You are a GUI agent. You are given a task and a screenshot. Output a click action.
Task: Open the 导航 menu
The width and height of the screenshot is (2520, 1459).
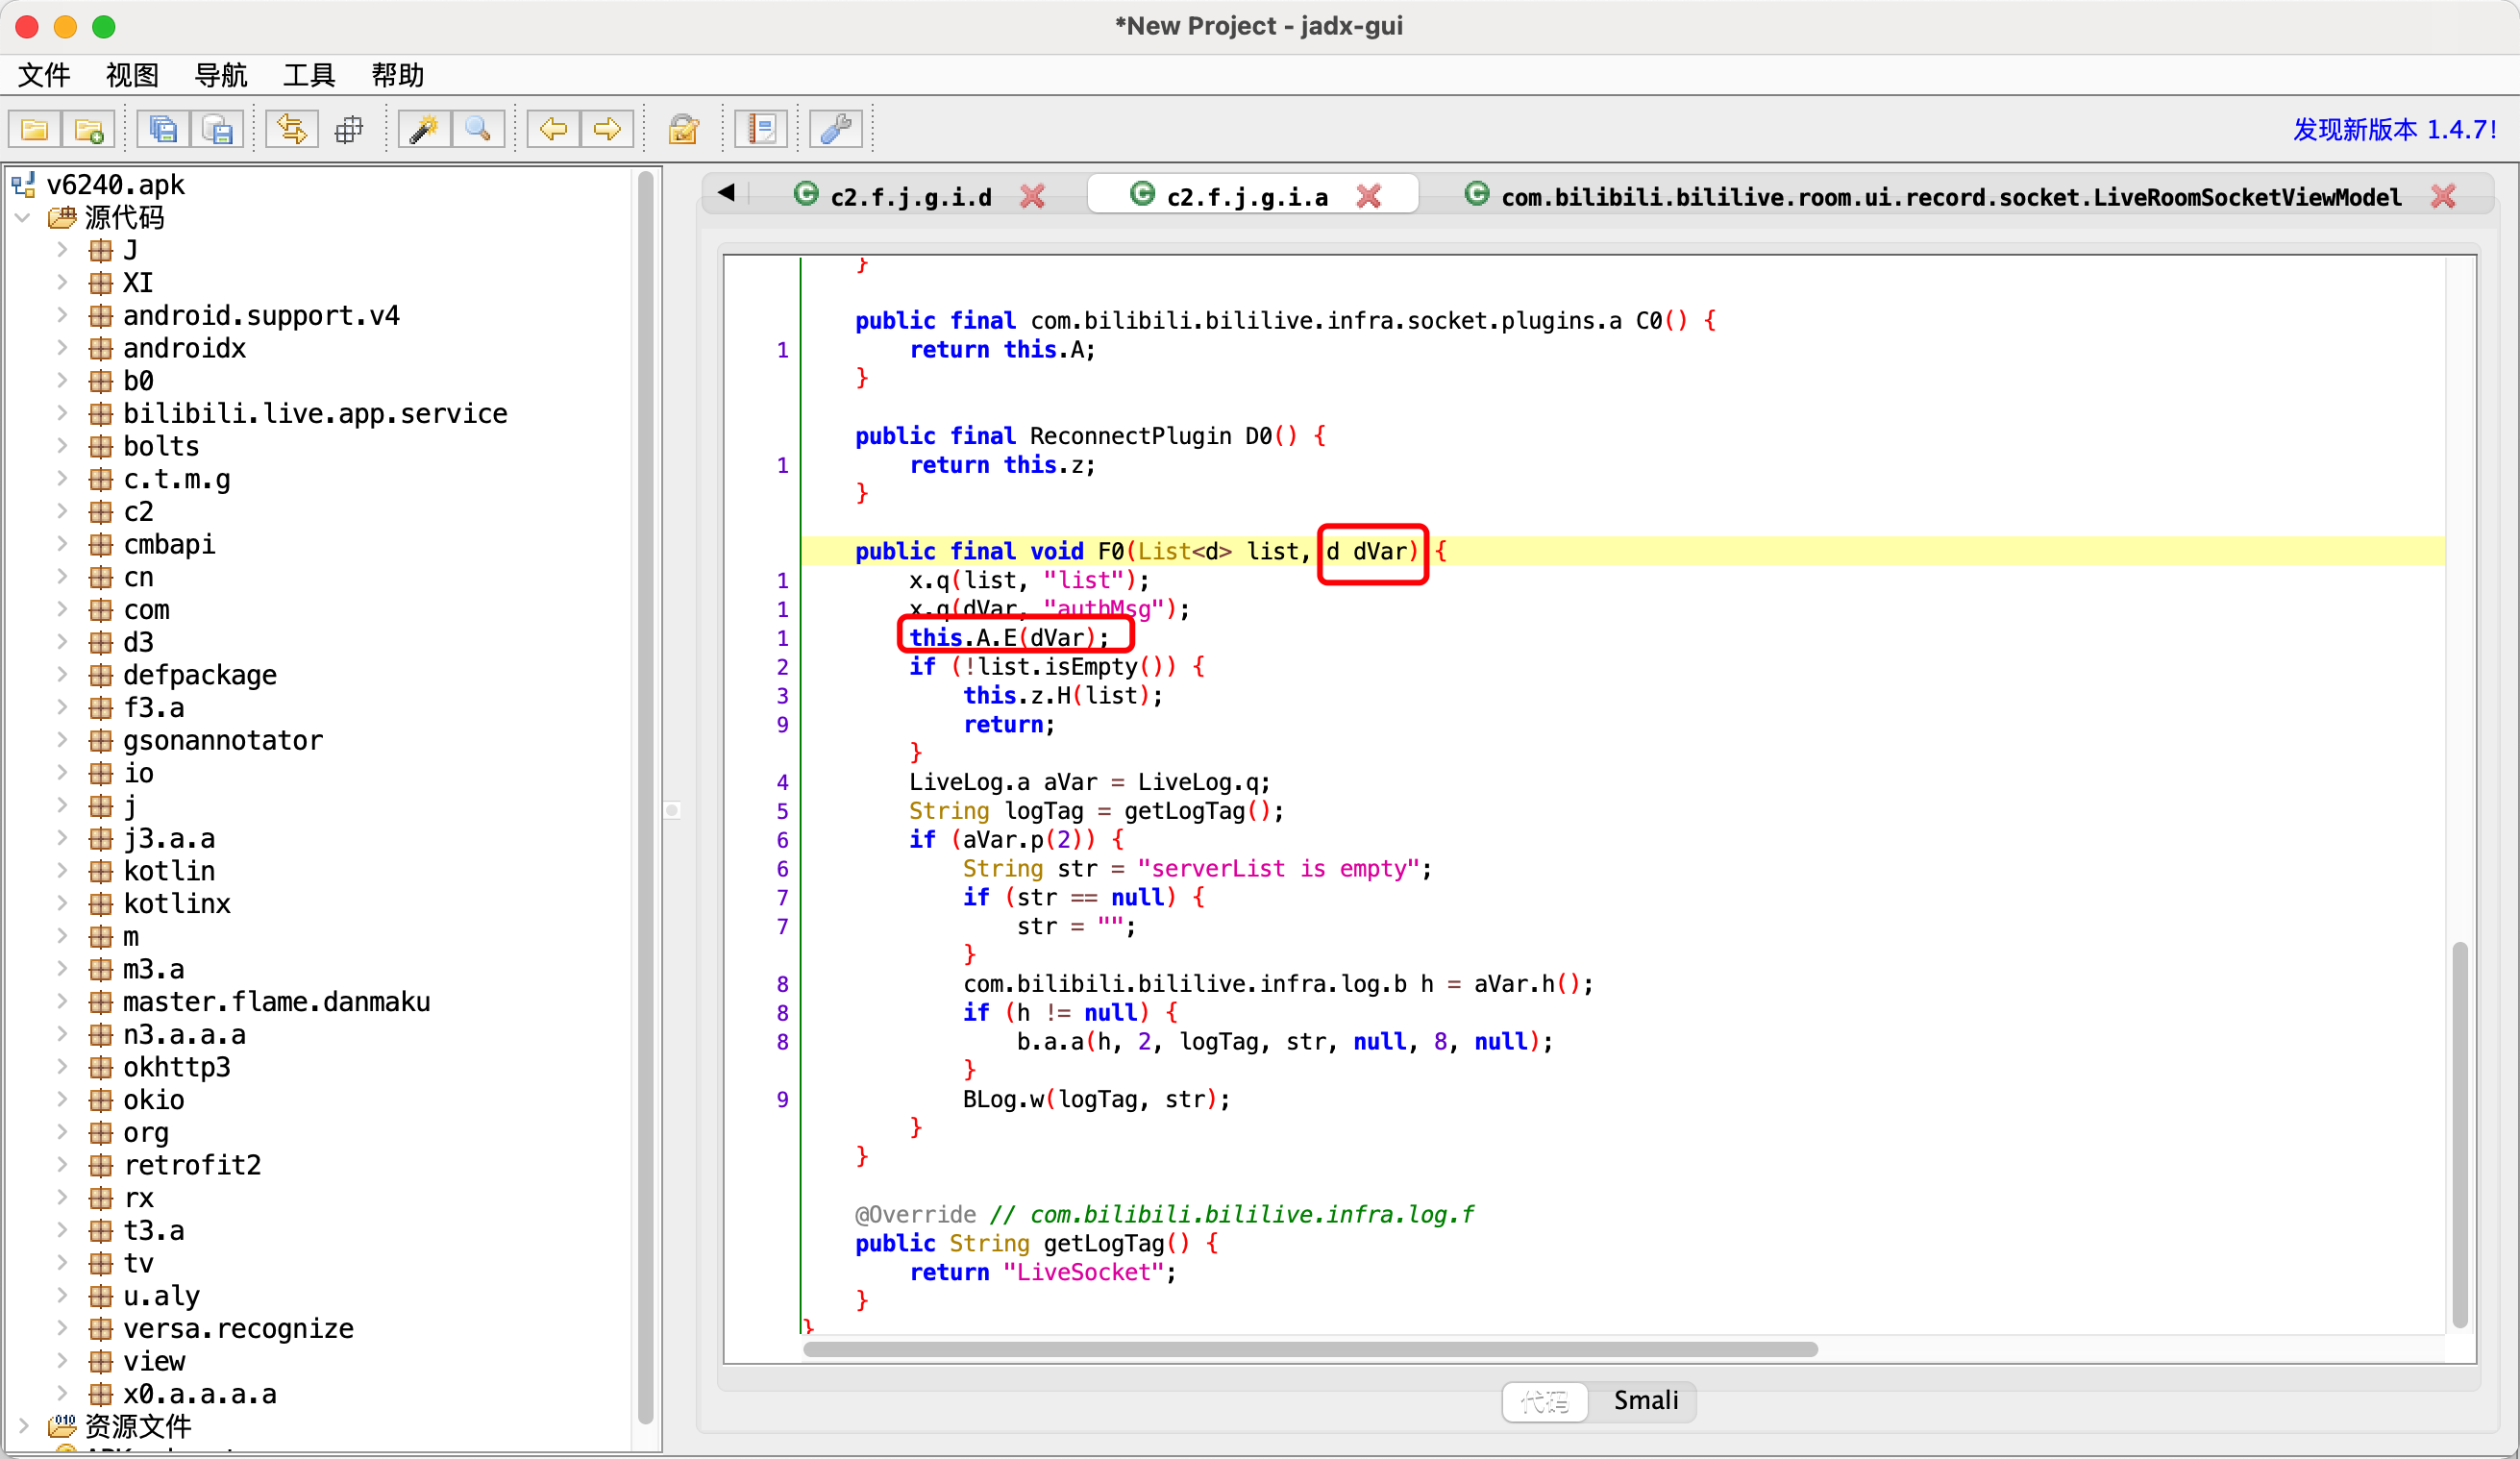click(220, 75)
